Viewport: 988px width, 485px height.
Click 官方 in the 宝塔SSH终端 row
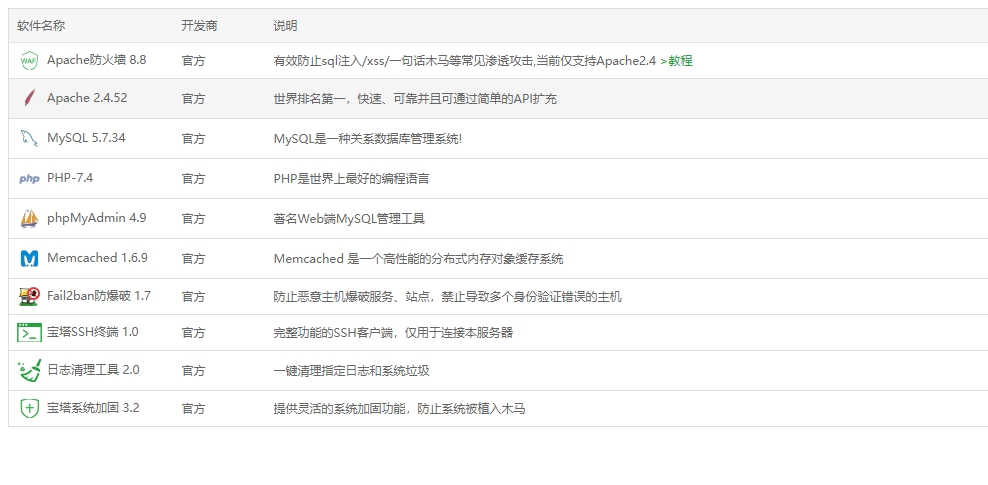[x=193, y=333]
